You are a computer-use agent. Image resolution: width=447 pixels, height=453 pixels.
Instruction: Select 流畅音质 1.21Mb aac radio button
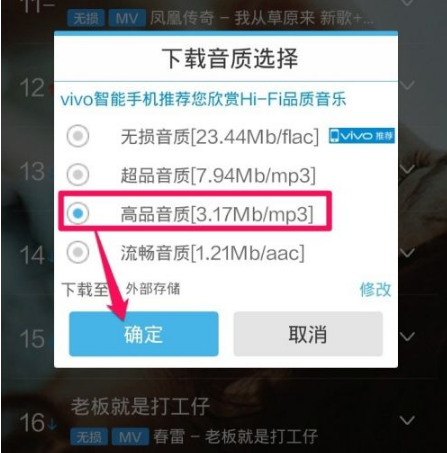pos(78,252)
